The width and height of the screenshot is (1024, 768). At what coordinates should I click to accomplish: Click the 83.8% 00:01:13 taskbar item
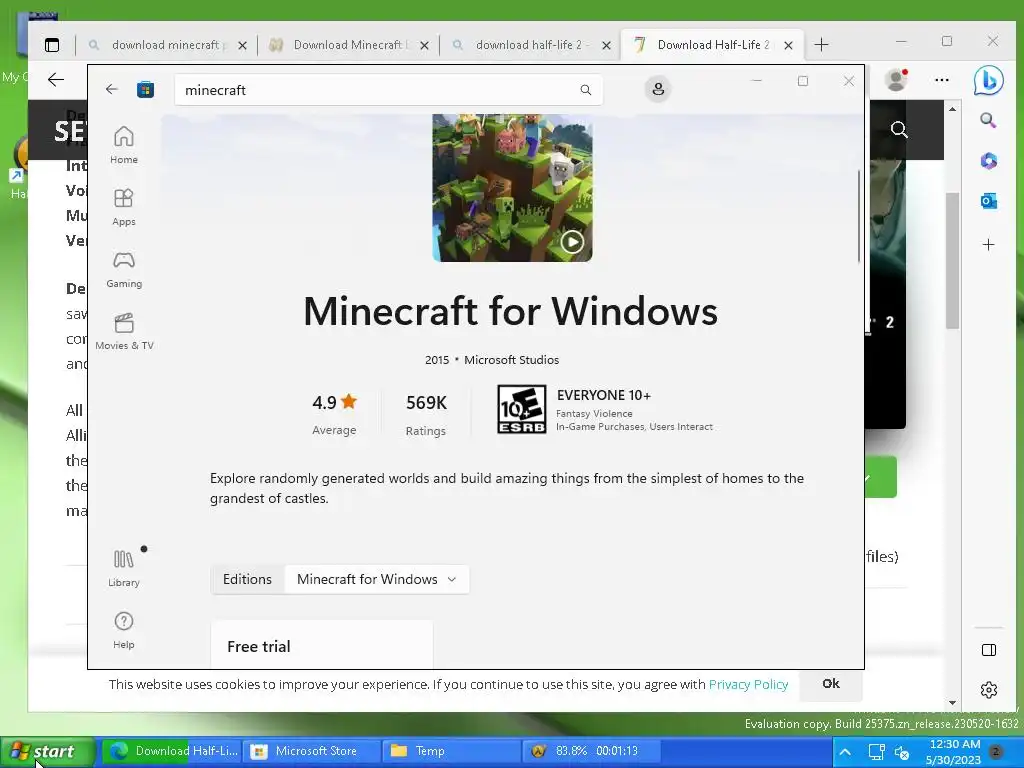(591, 751)
